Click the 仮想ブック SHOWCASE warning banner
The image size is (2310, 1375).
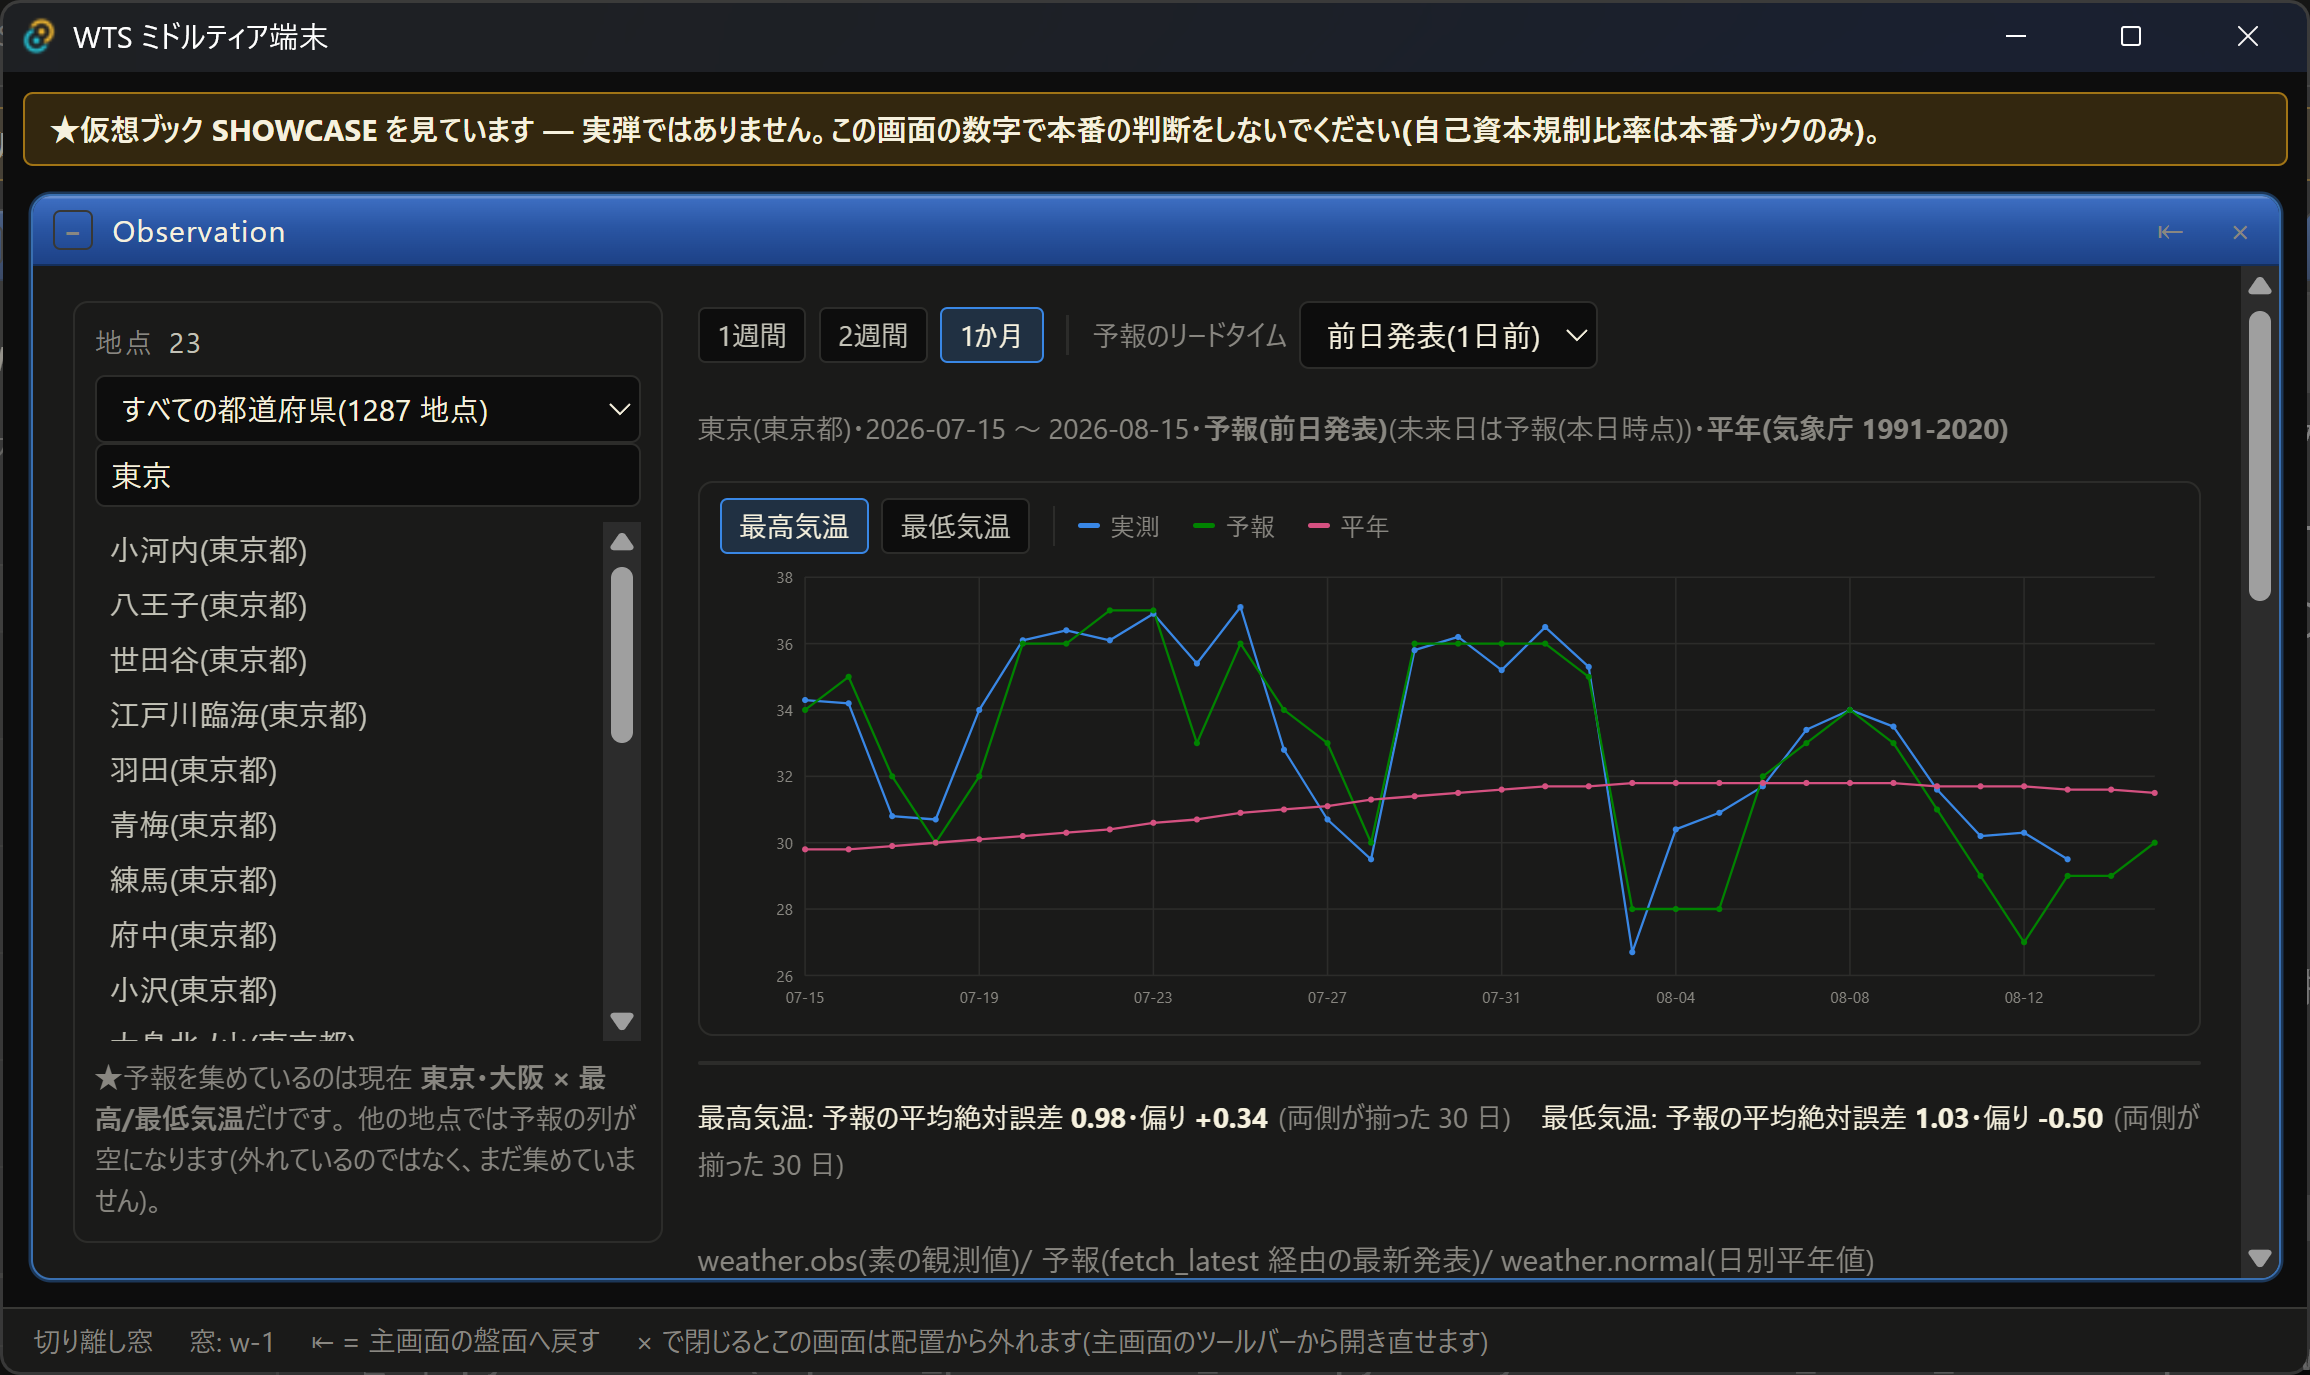point(1155,129)
